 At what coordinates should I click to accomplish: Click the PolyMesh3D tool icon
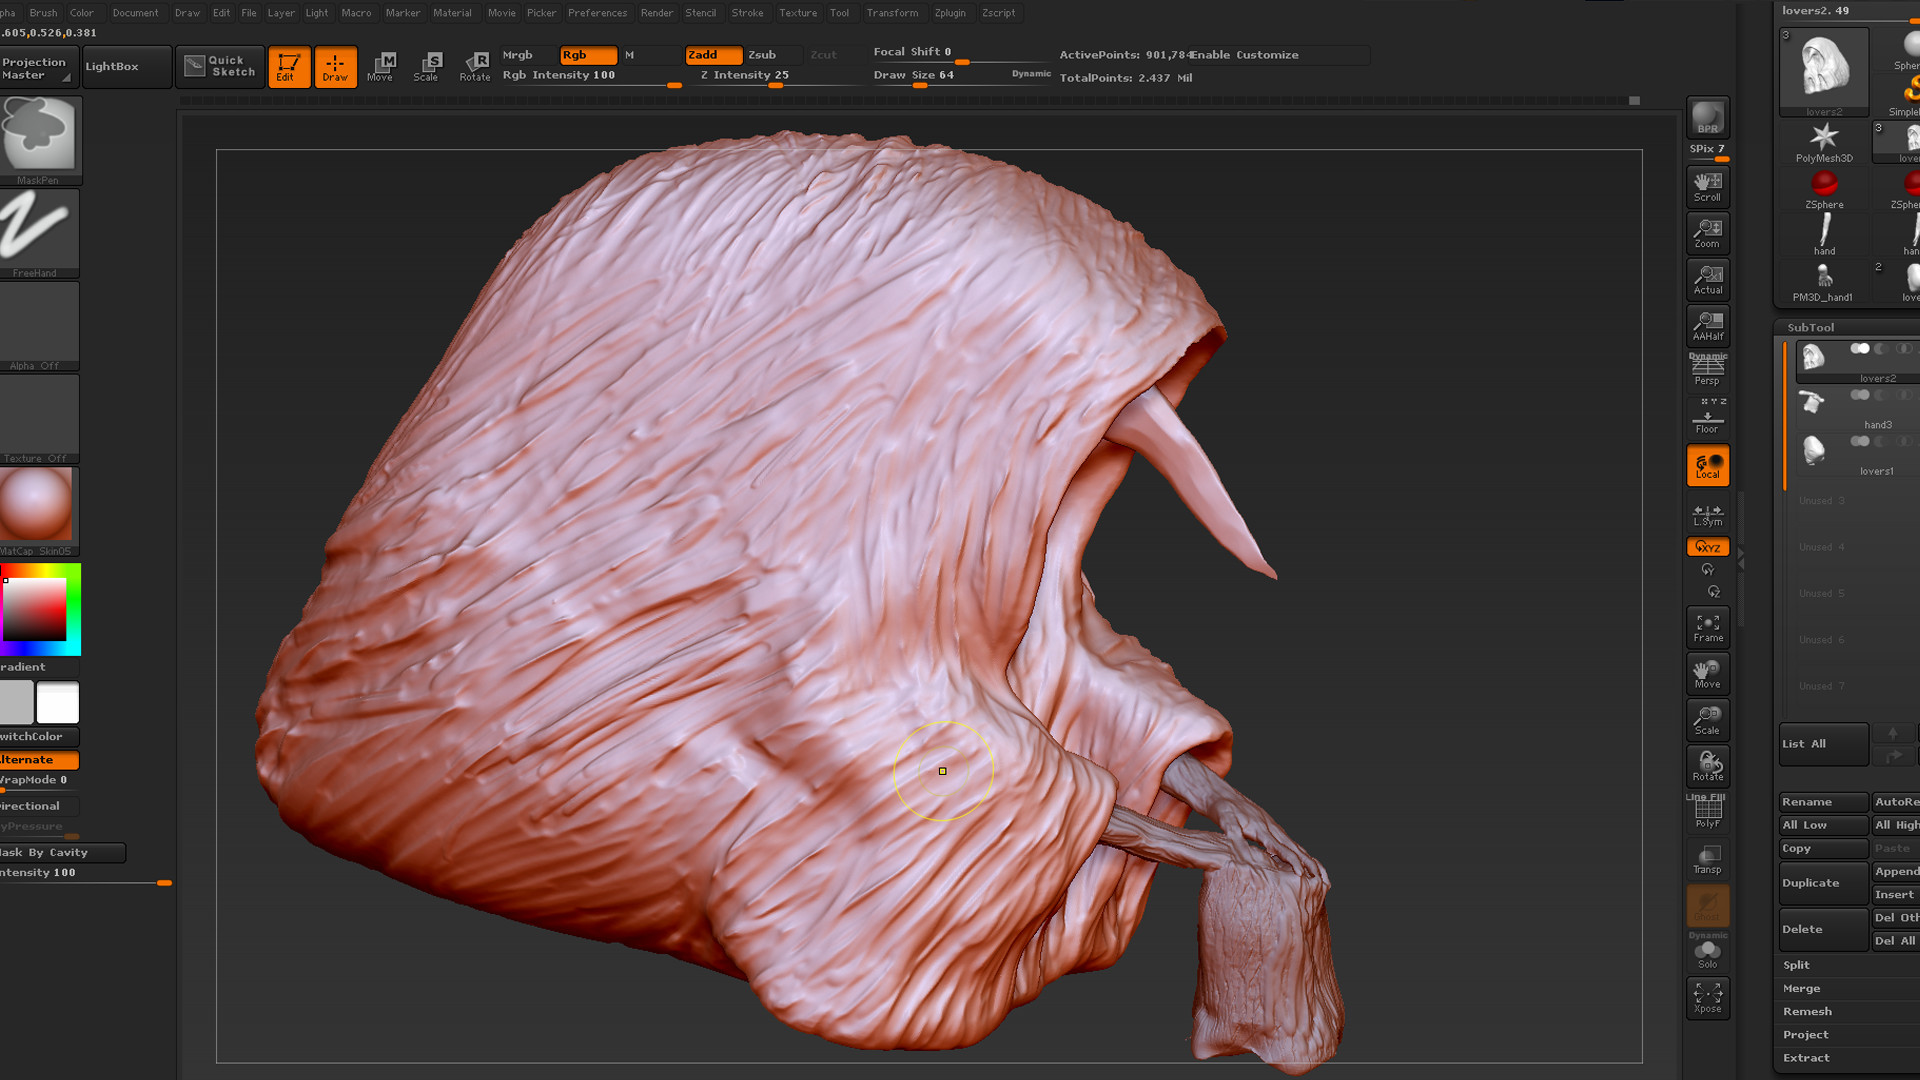[1824, 142]
